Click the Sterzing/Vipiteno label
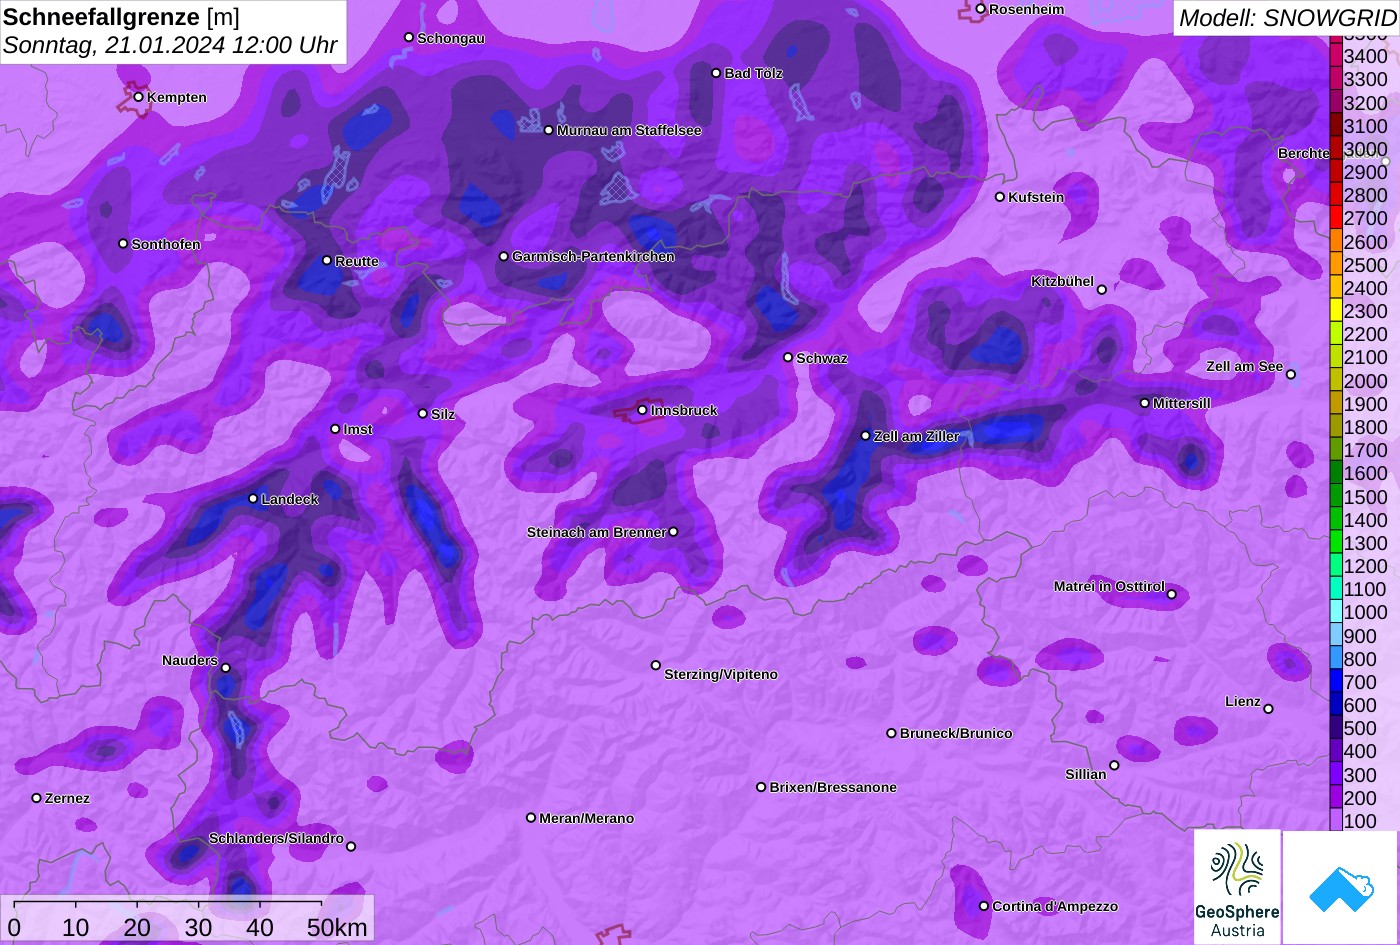 [x=721, y=674]
